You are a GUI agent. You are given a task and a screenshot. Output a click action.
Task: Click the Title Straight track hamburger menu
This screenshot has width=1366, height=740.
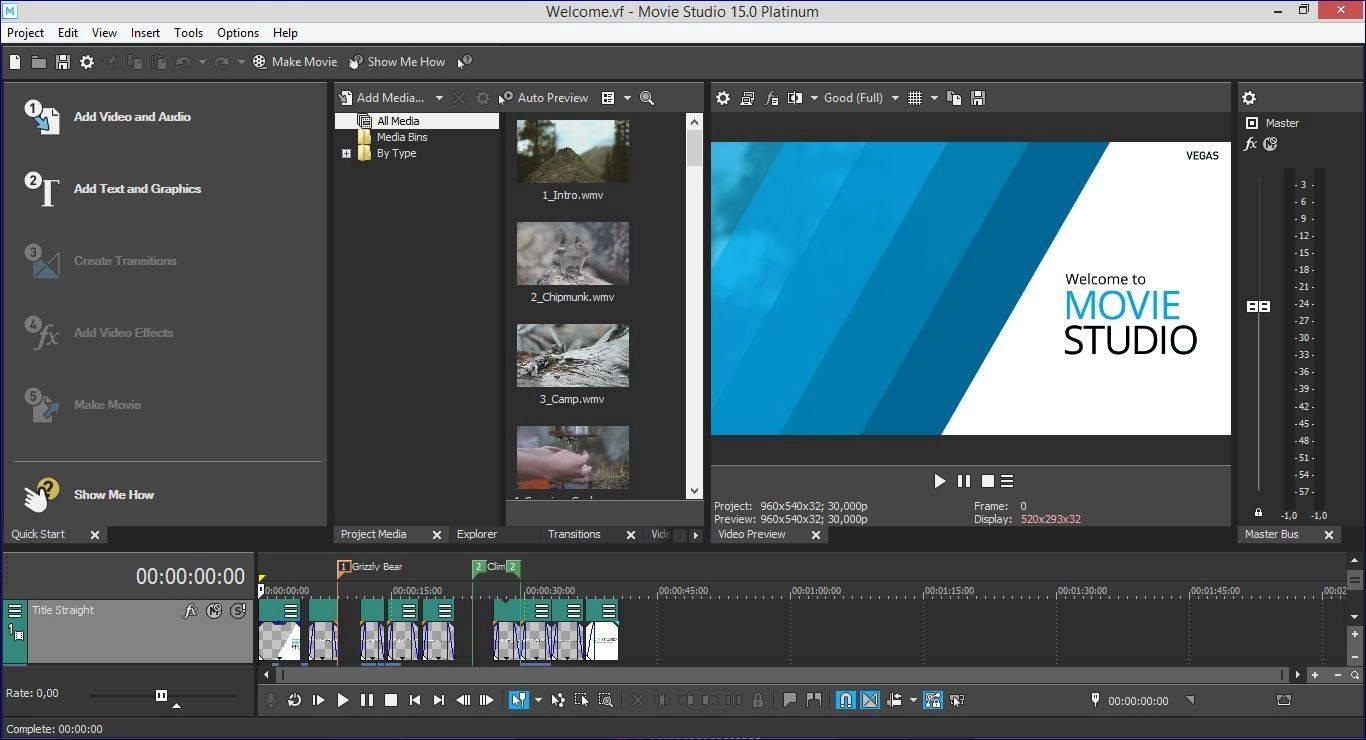(x=15, y=610)
